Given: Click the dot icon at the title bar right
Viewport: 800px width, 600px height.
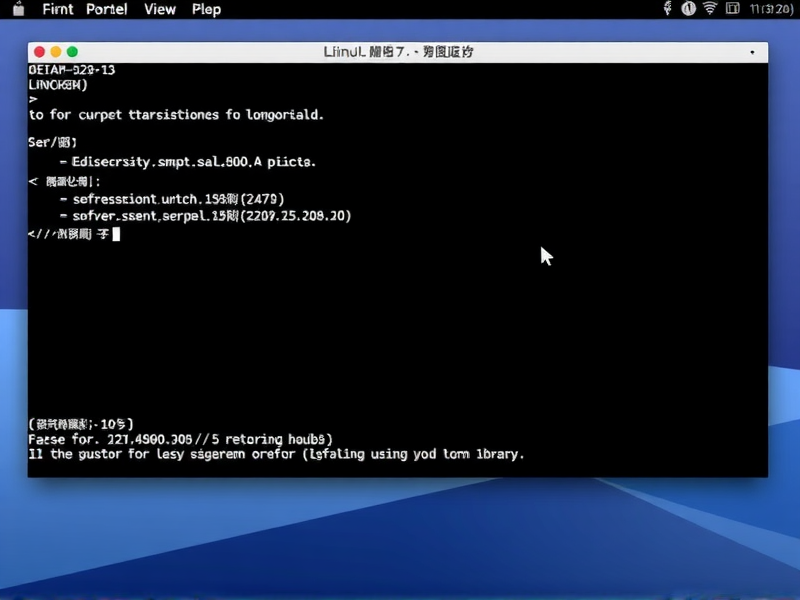Looking at the screenshot, I should click(x=751, y=51).
